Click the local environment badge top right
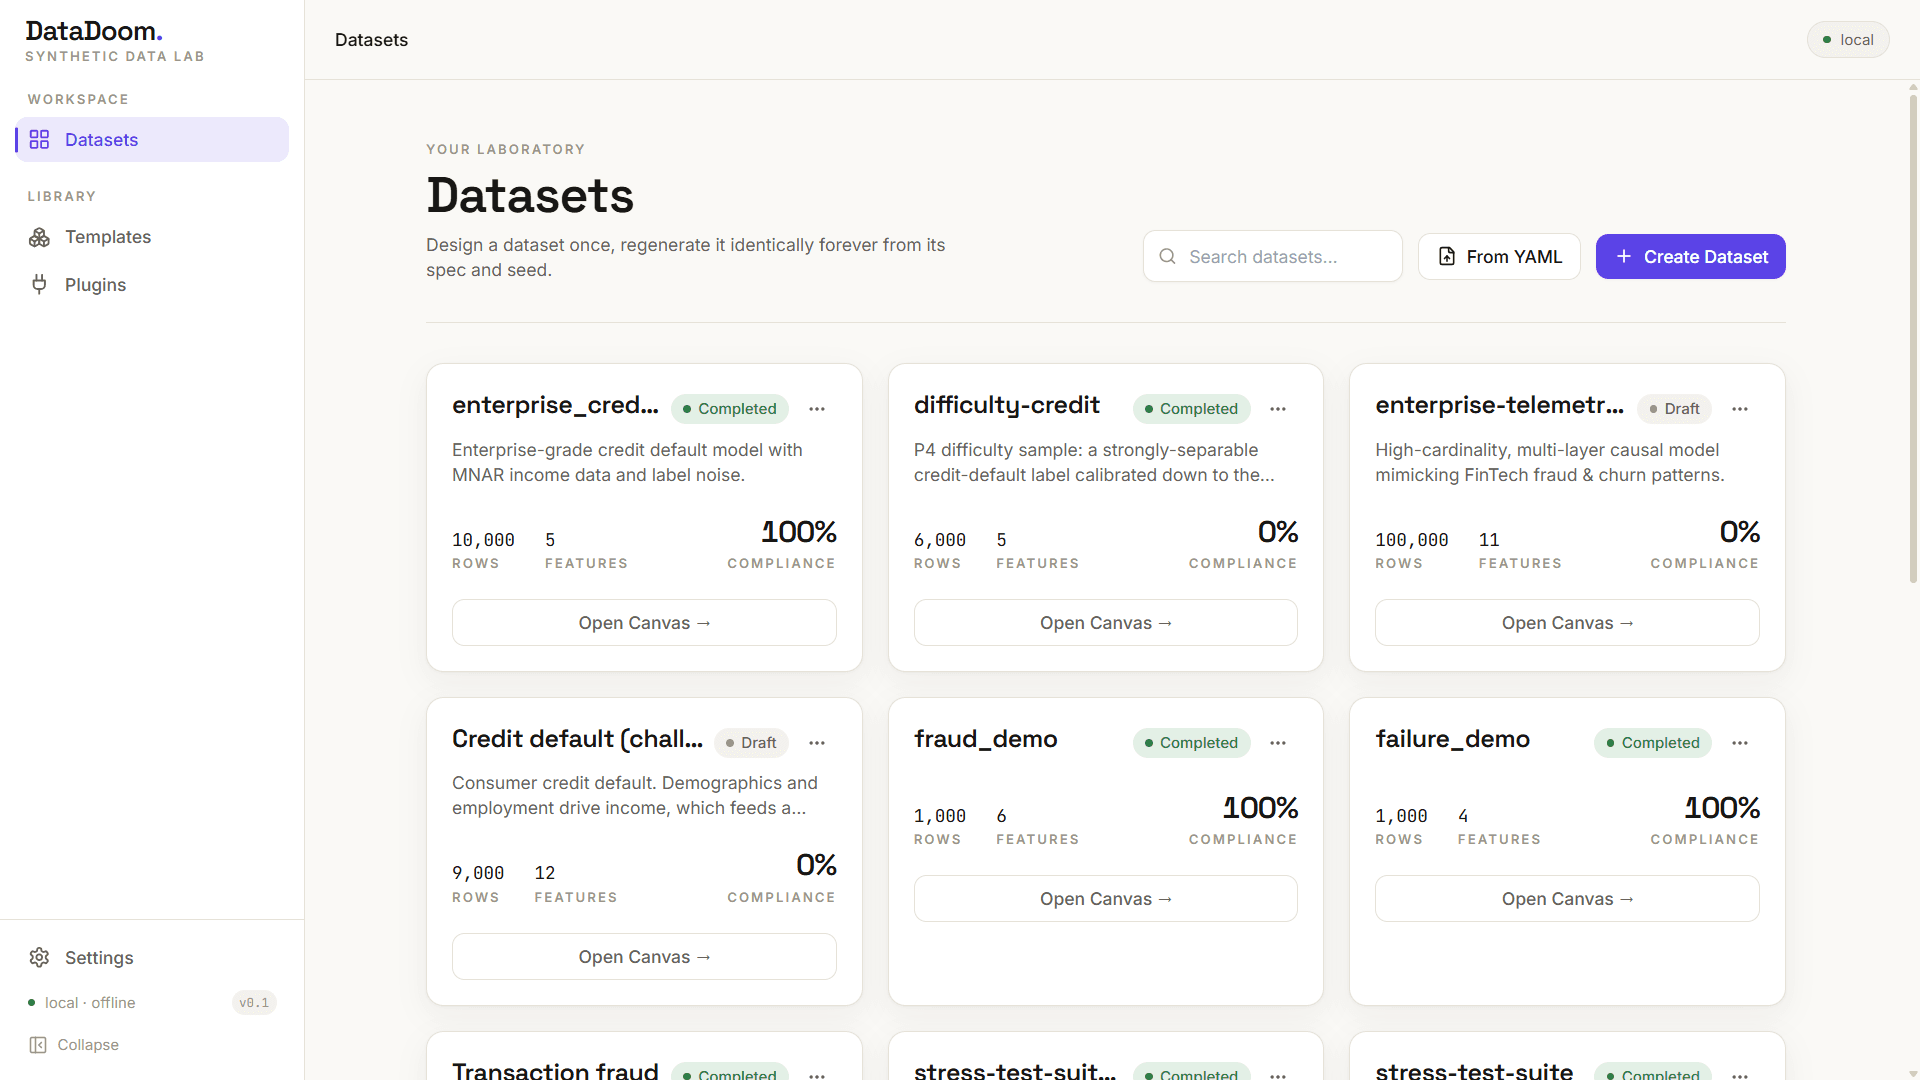1920x1080 pixels. [1848, 40]
